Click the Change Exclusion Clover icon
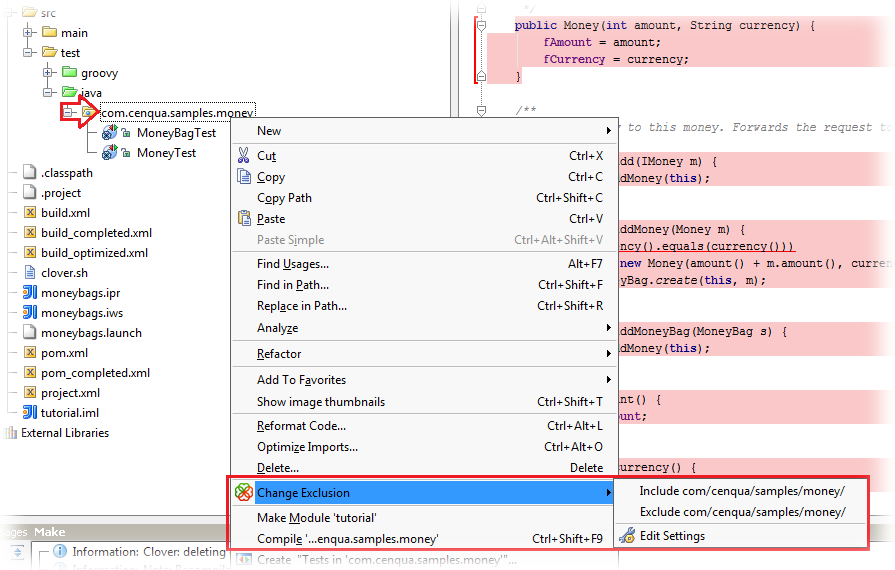 pos(243,492)
